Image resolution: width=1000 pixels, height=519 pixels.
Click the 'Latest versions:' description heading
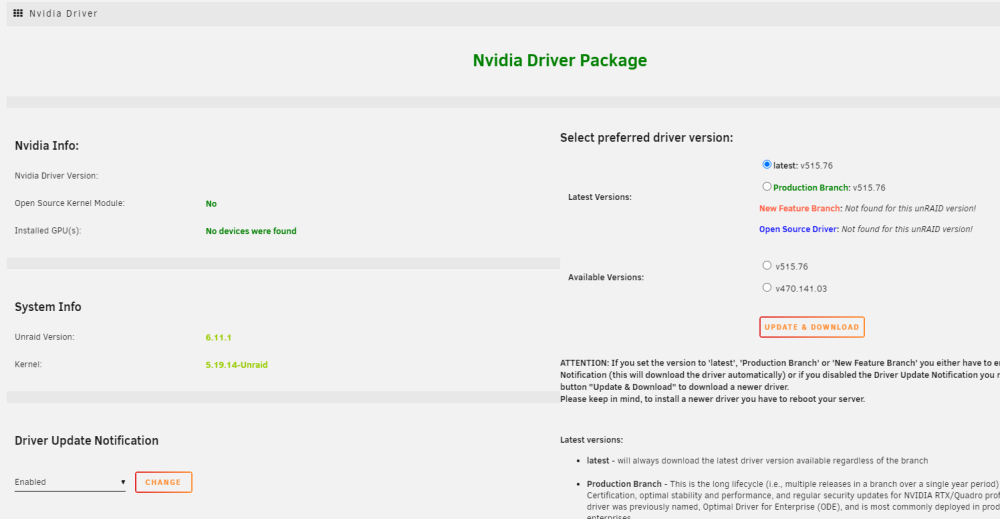click(591, 440)
